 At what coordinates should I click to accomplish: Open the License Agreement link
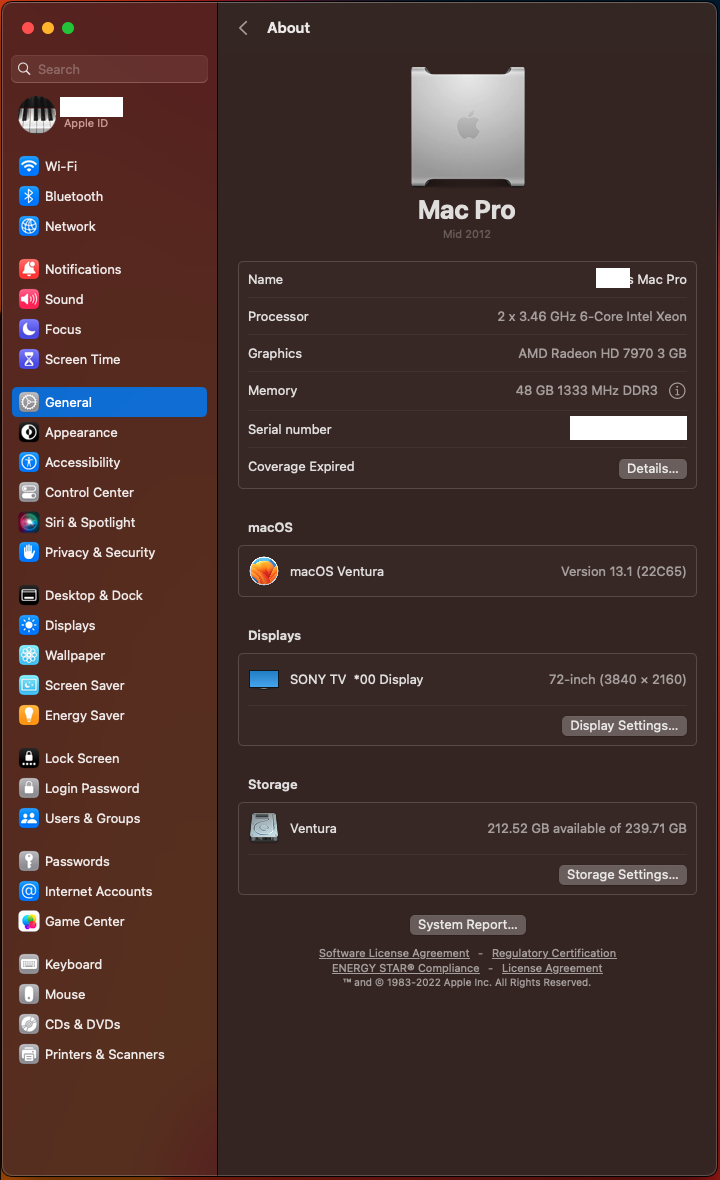[552, 969]
